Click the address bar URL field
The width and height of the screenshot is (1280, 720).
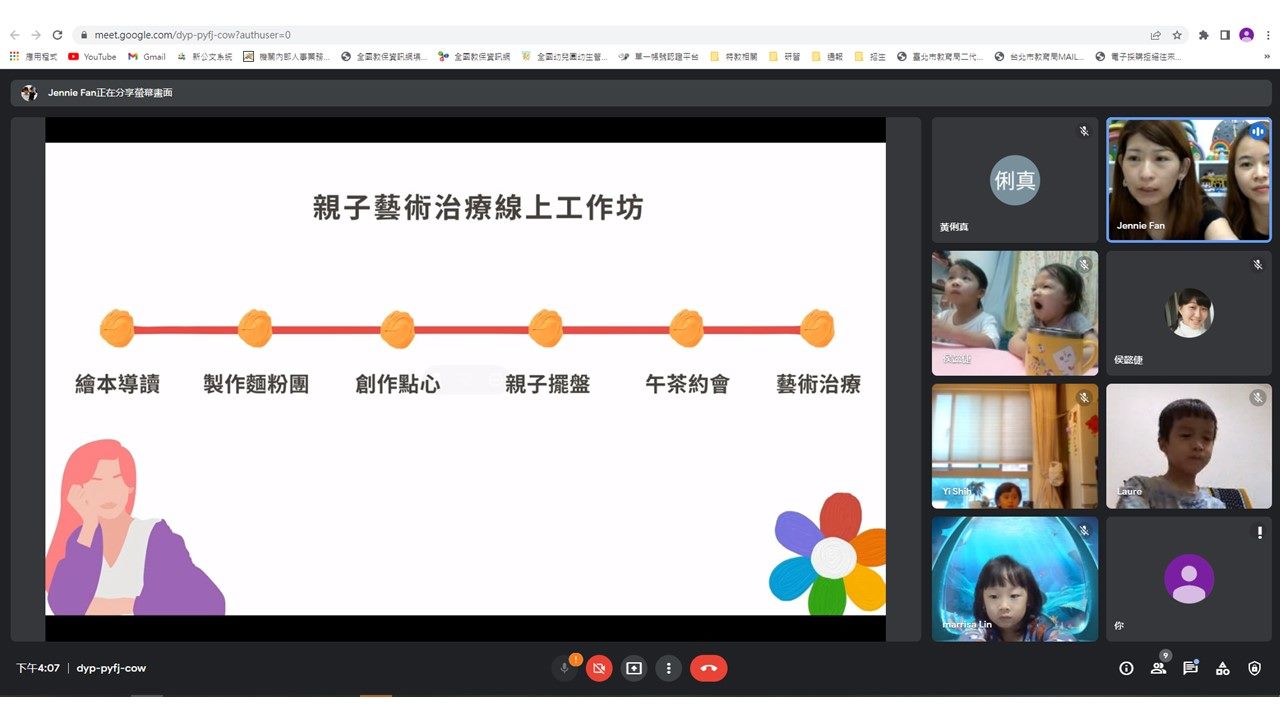tap(600, 35)
